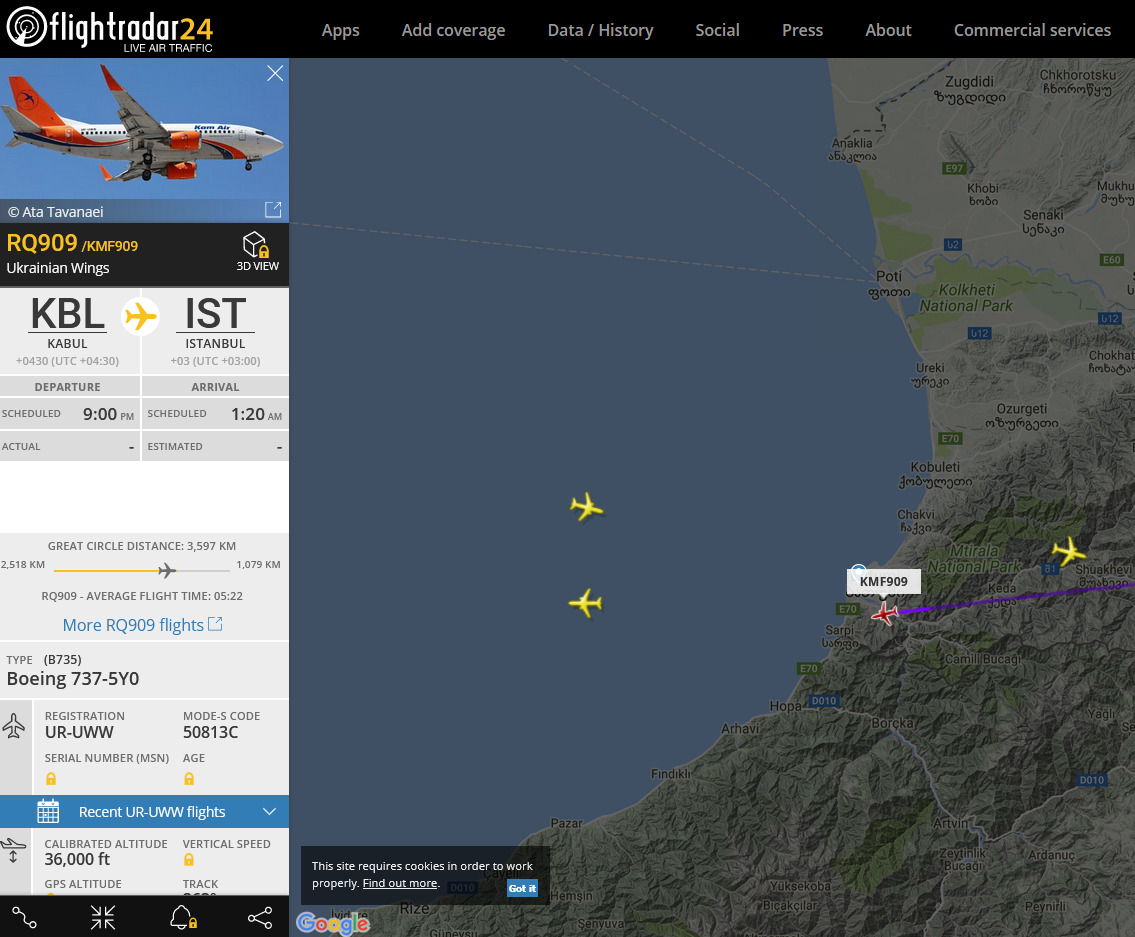Click the upper yellow plane over the sea
The image size is (1135, 937).
pyautogui.click(x=586, y=507)
